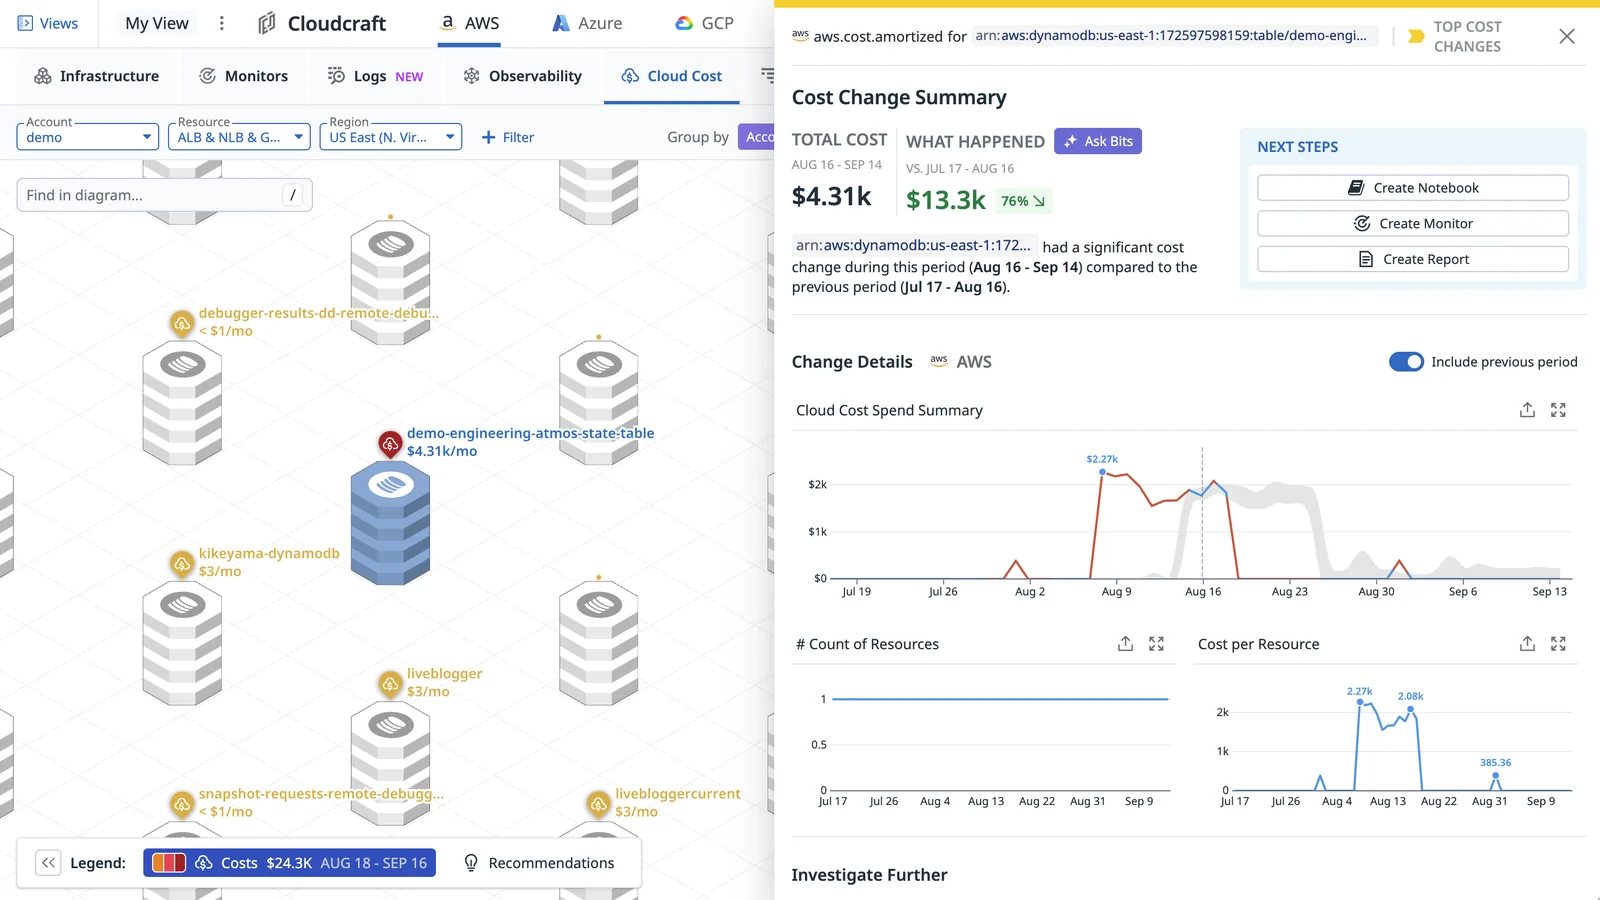Click the 2.08k data point in Cost per Resource
This screenshot has width=1600, height=900.
click(x=1410, y=710)
